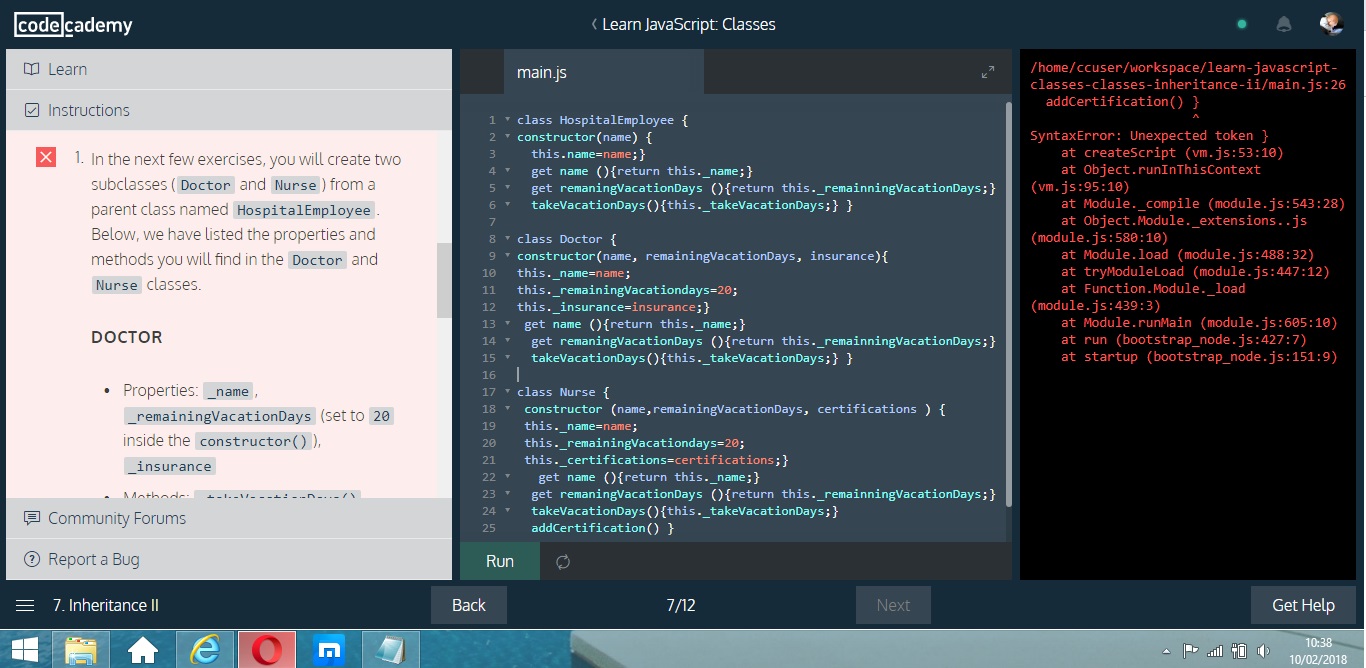This screenshot has height=668, width=1366.
Task: Expand the code editor to fullscreen
Action: click(988, 72)
